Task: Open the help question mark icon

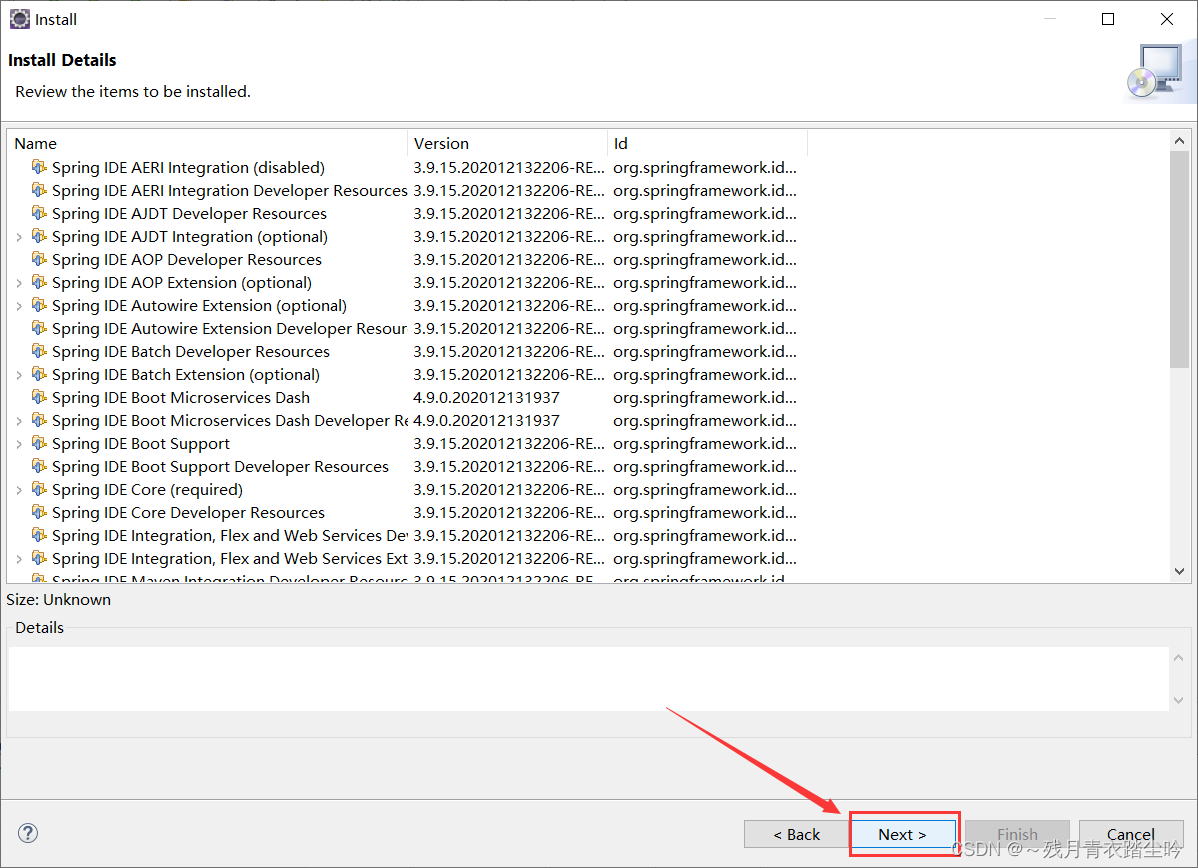Action: (x=28, y=833)
